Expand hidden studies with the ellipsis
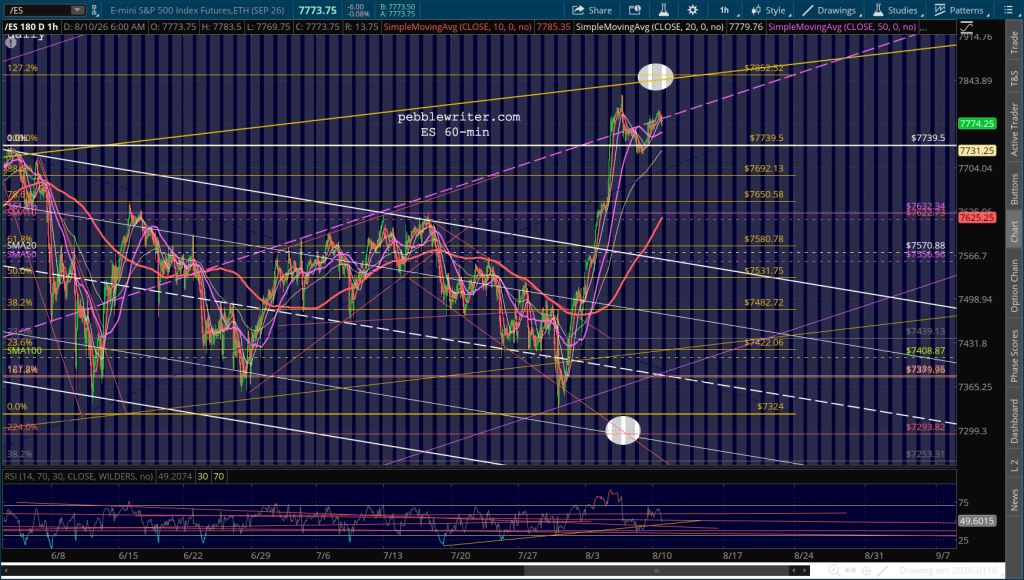The height and width of the screenshot is (580, 1024). [x=921, y=27]
